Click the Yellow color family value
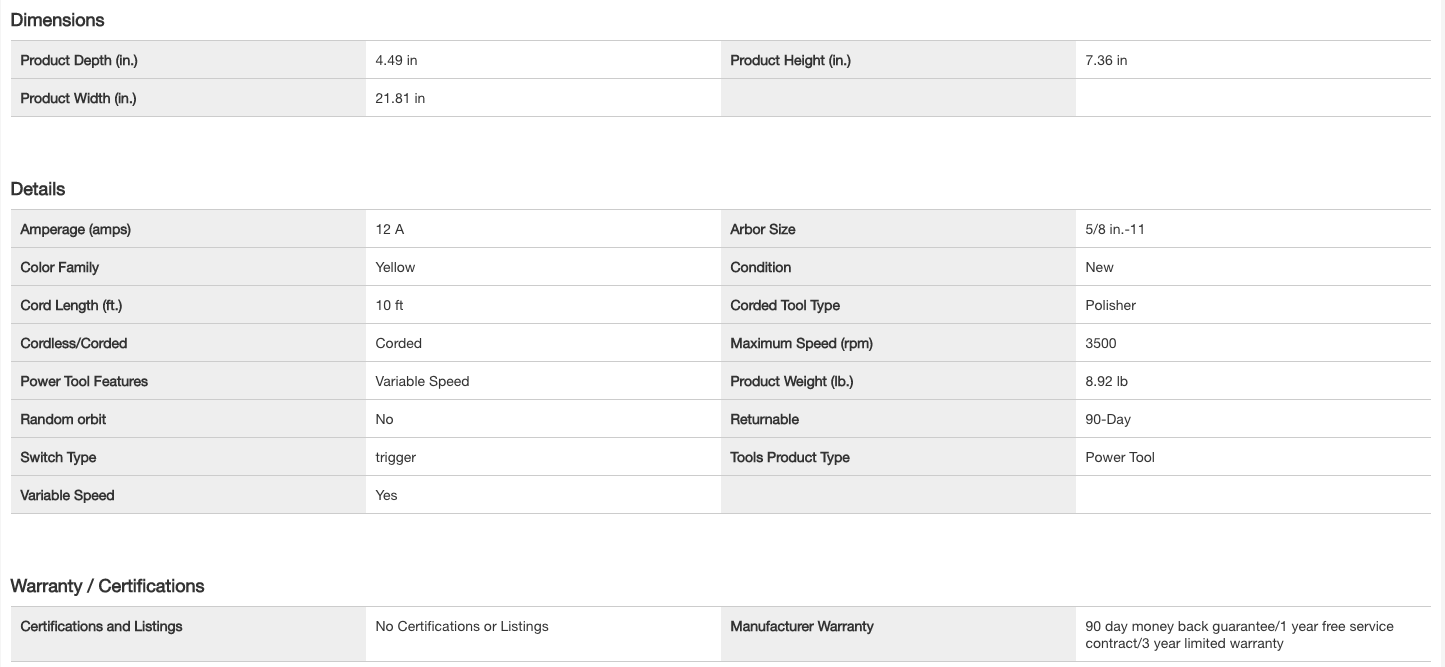 point(395,267)
